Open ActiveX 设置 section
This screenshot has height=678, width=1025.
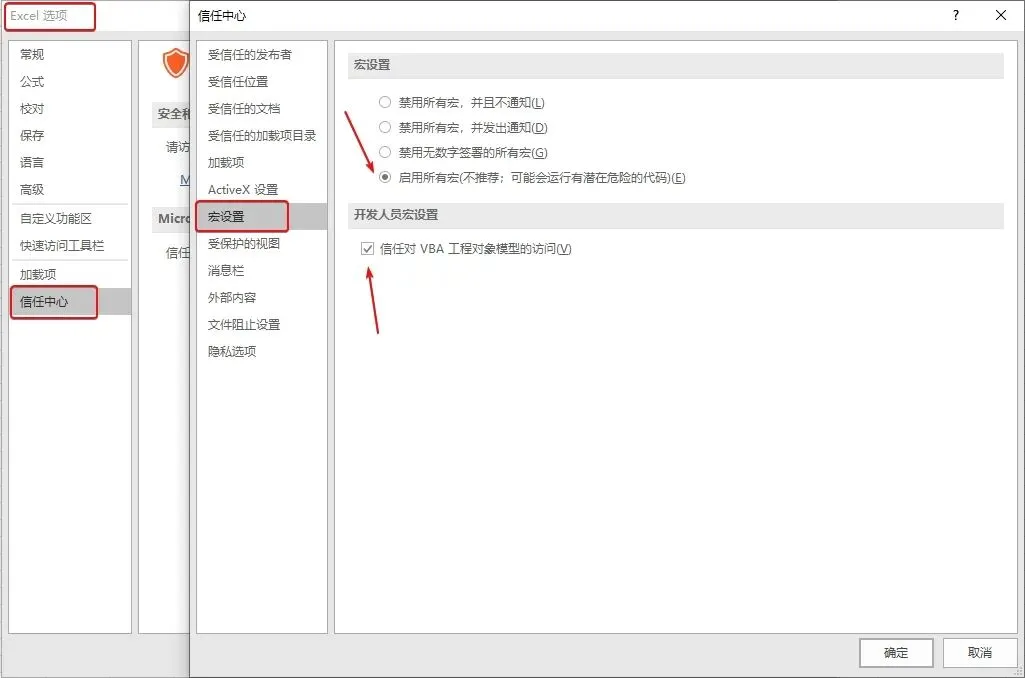point(261,190)
